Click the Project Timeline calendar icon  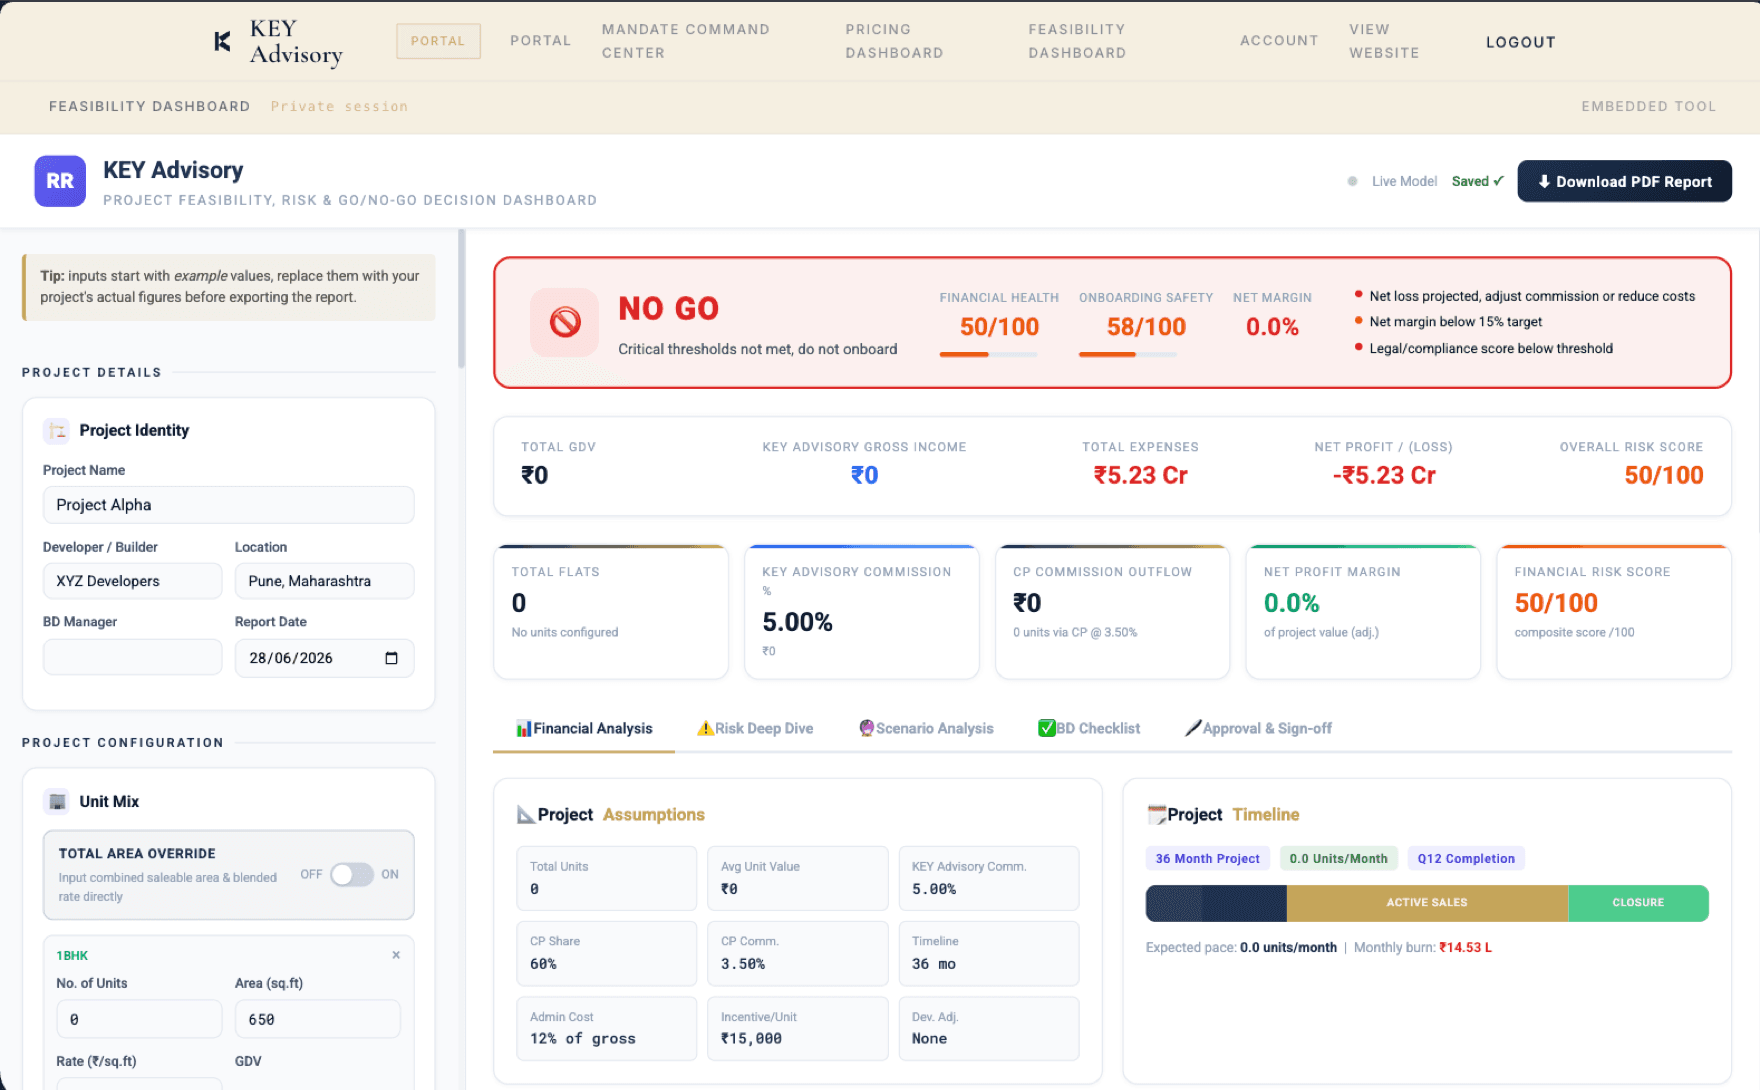click(1156, 815)
